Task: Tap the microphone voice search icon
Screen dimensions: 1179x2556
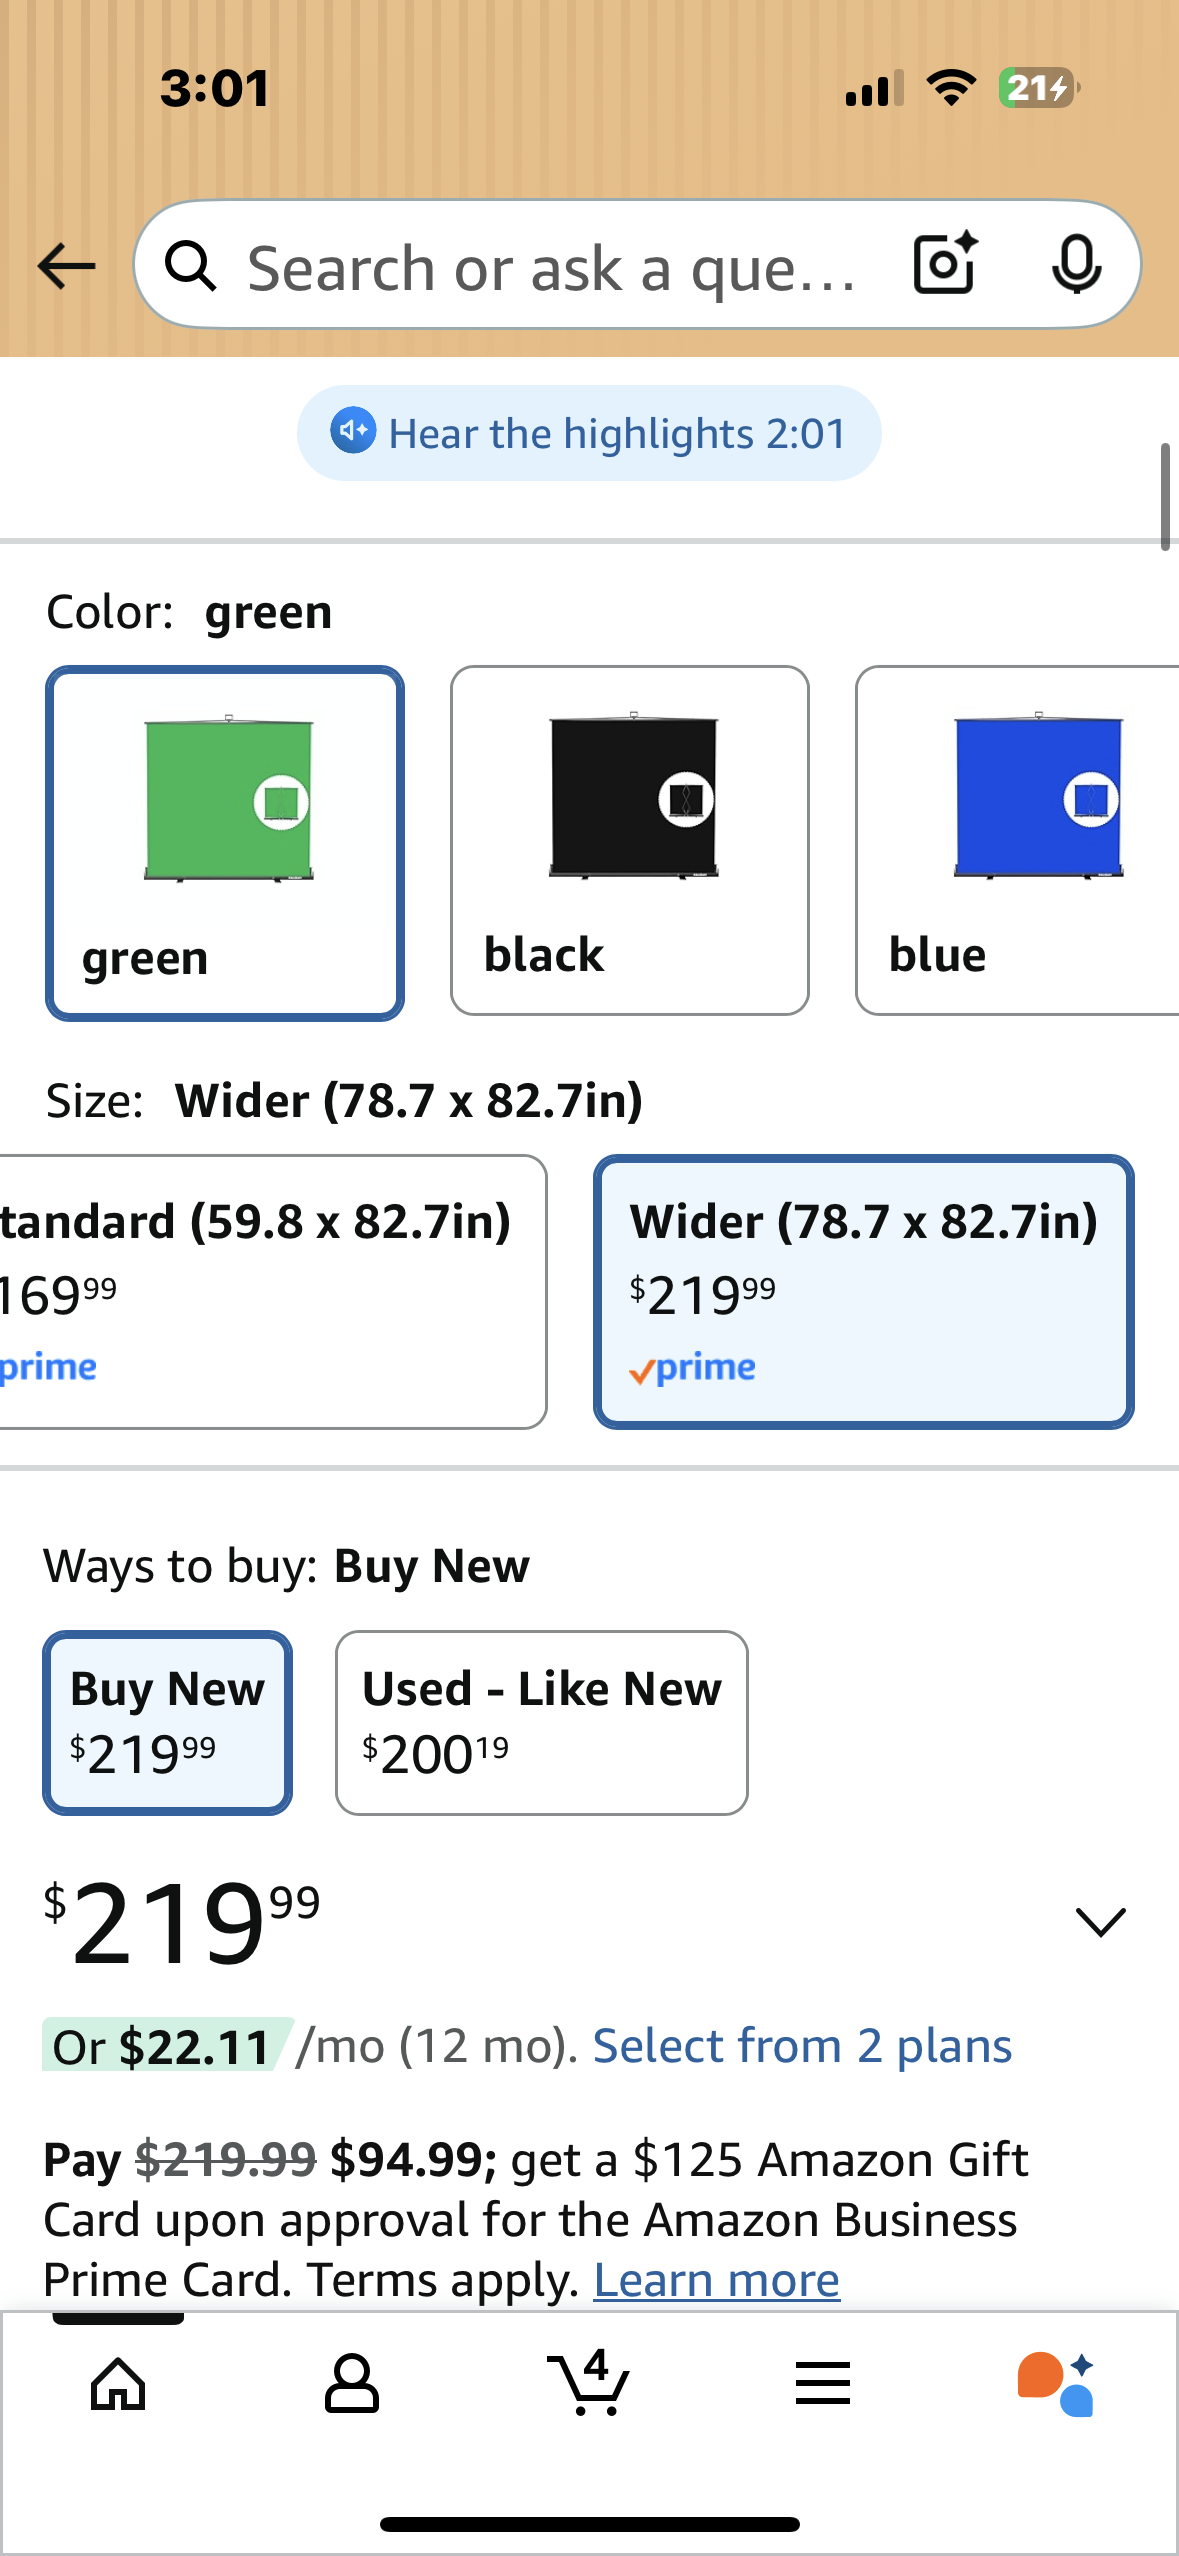Action: [1076, 264]
